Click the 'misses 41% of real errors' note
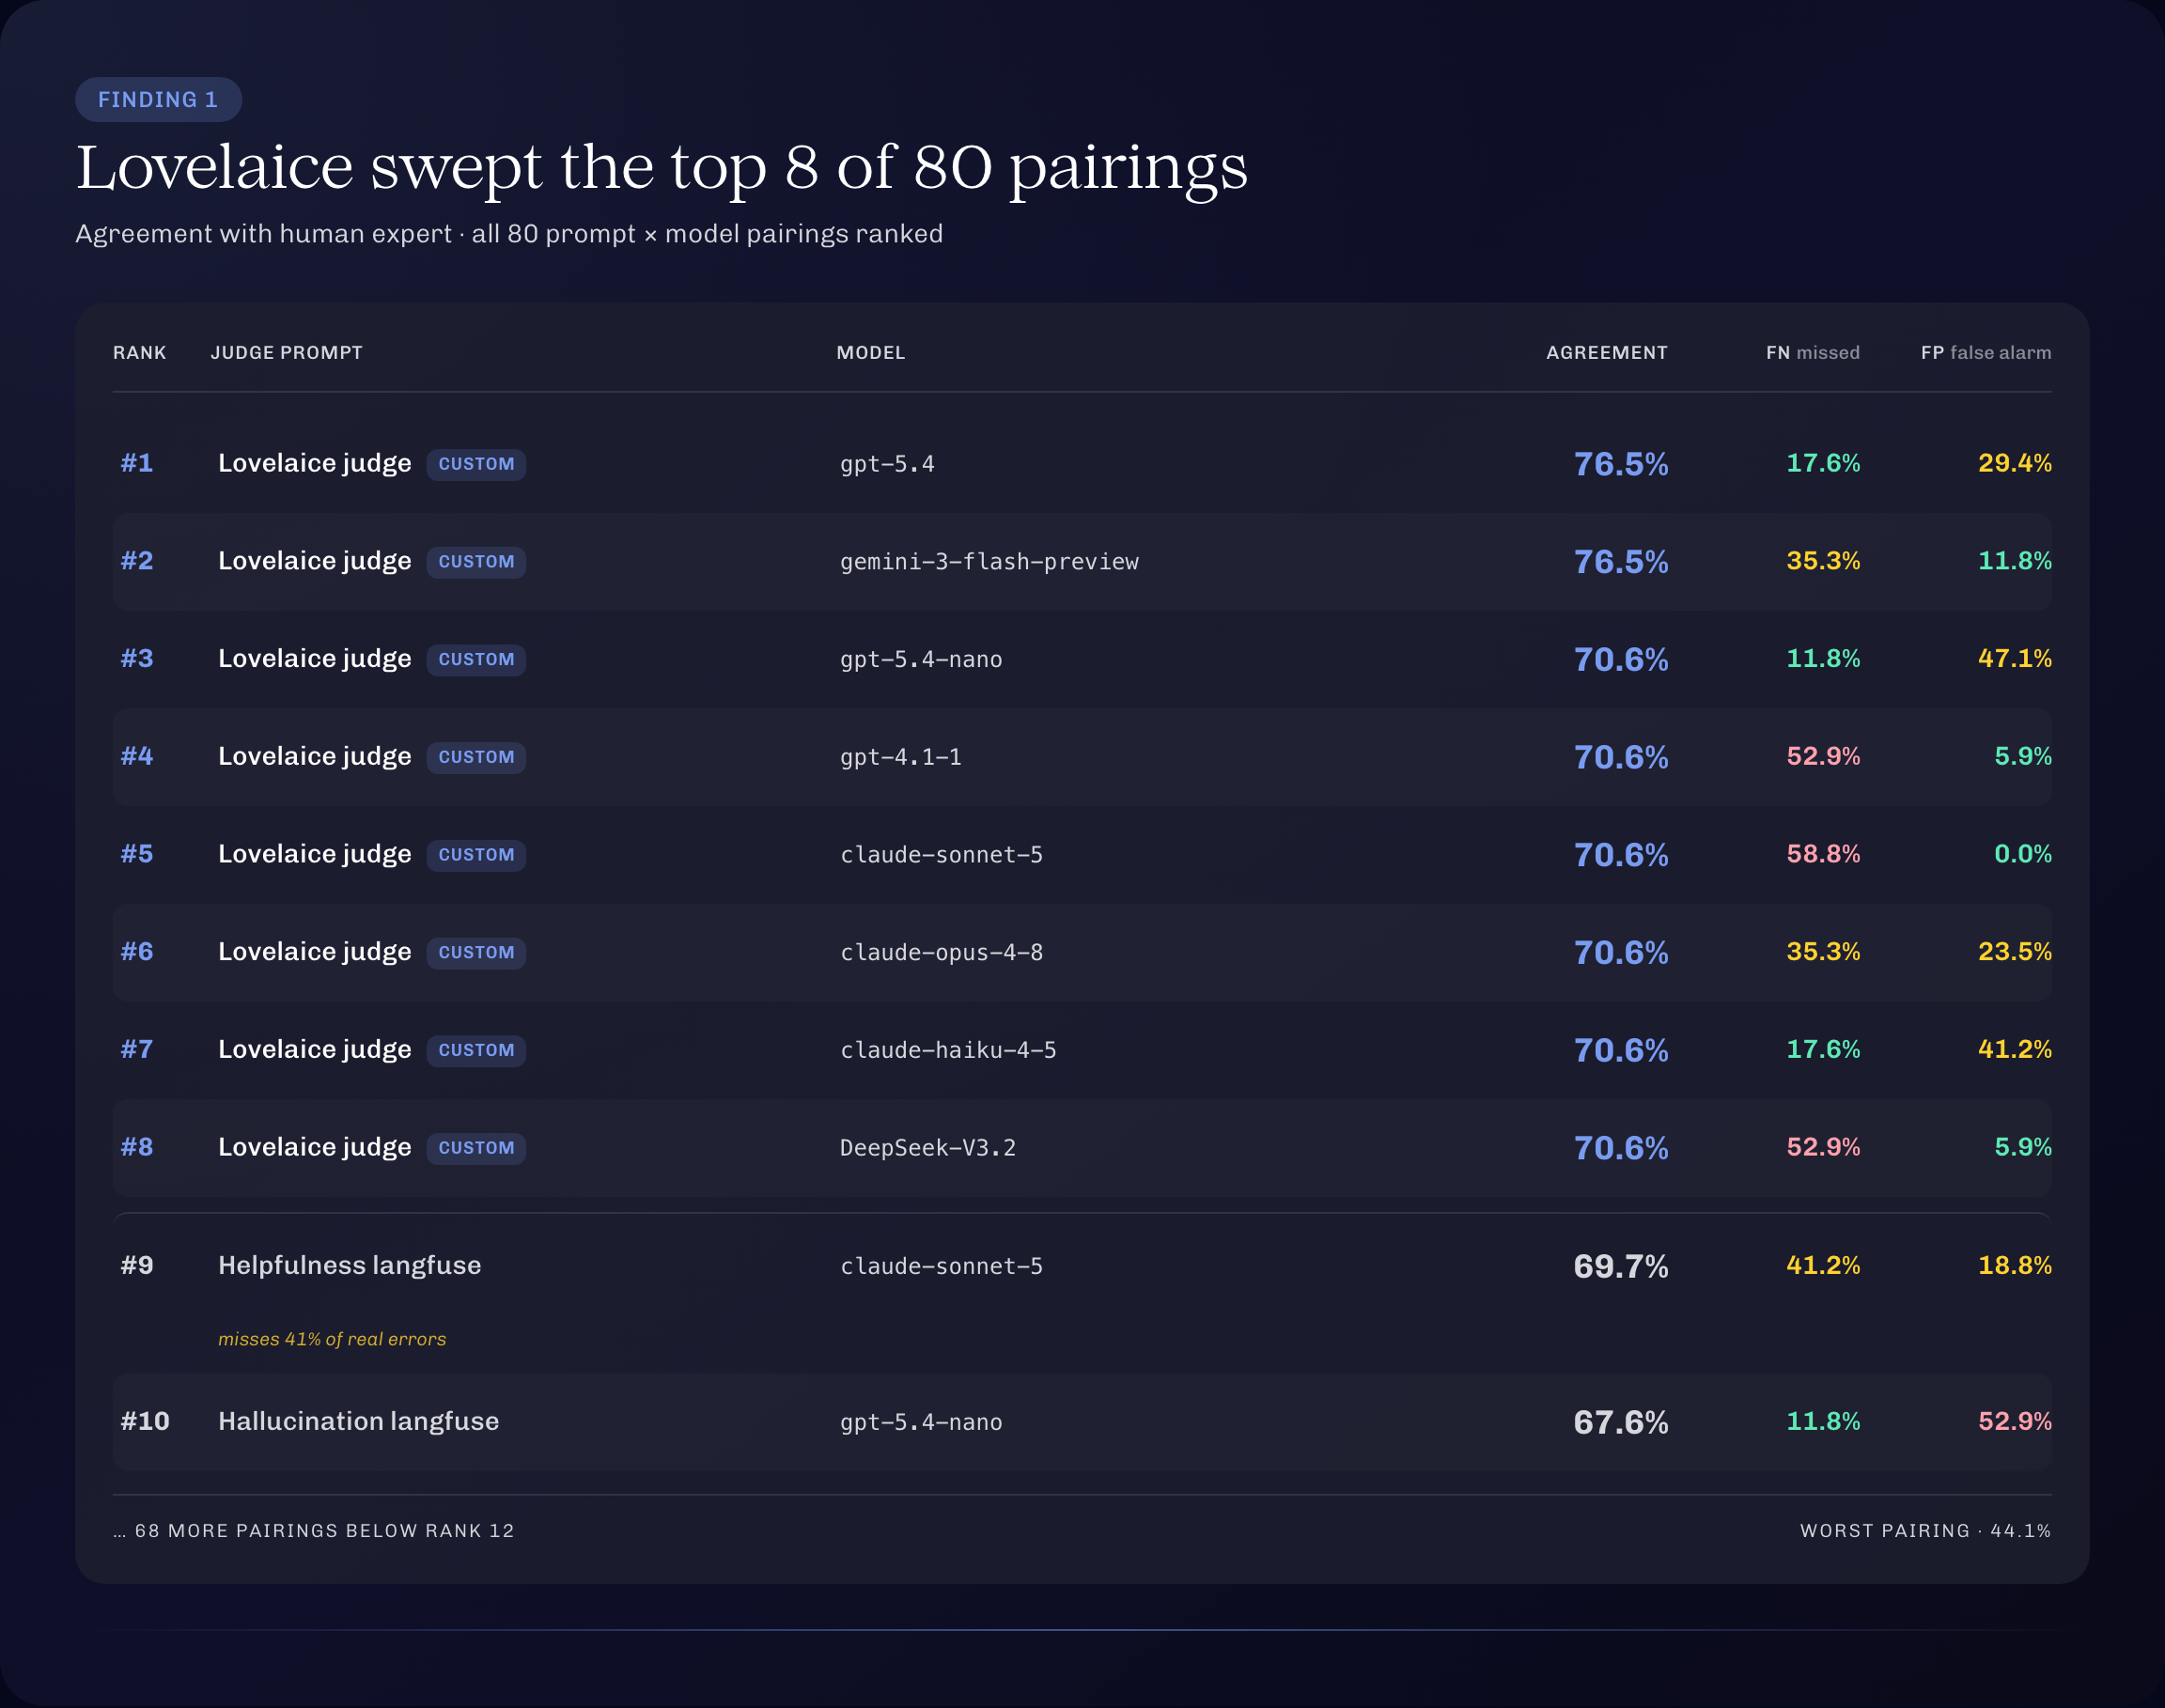The height and width of the screenshot is (1708, 2165). tap(332, 1339)
